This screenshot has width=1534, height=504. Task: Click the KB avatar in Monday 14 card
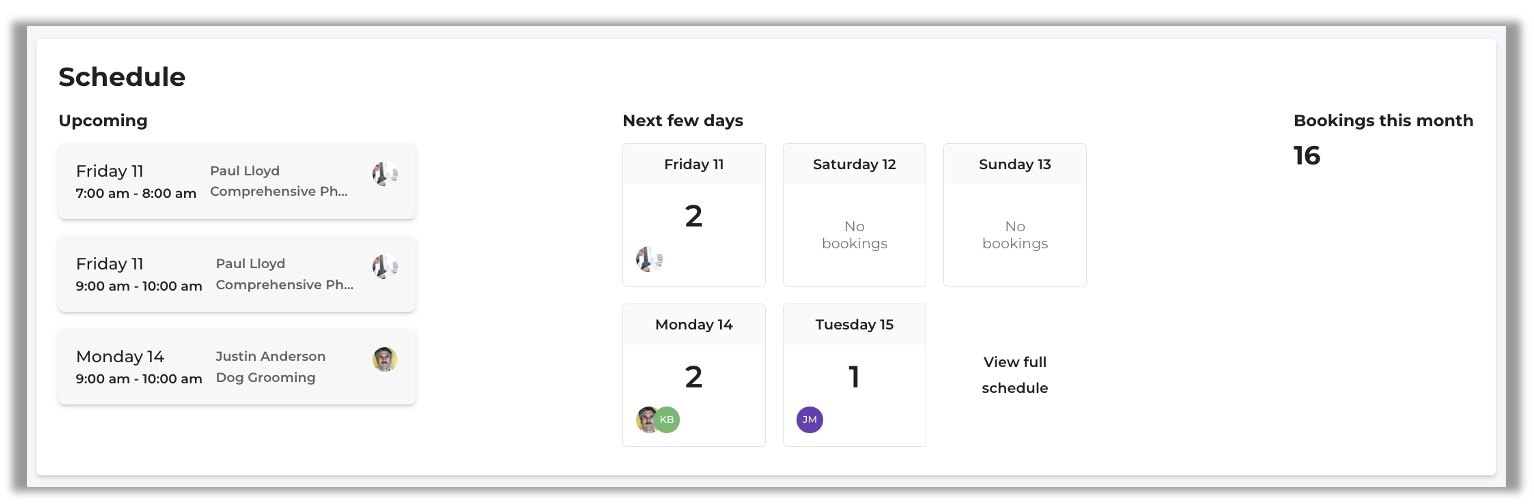pyautogui.click(x=667, y=420)
